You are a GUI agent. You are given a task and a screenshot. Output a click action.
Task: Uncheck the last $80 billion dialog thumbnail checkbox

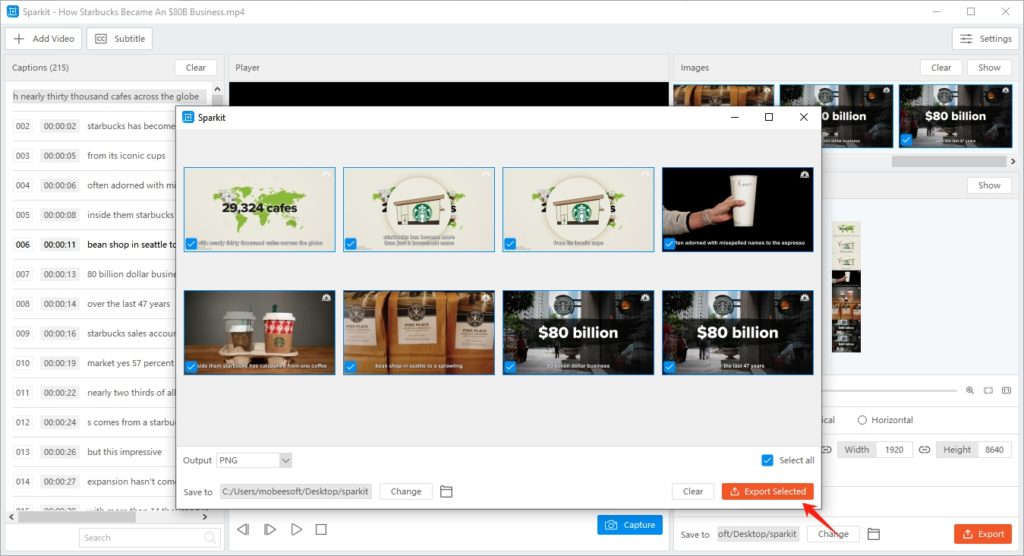669,367
